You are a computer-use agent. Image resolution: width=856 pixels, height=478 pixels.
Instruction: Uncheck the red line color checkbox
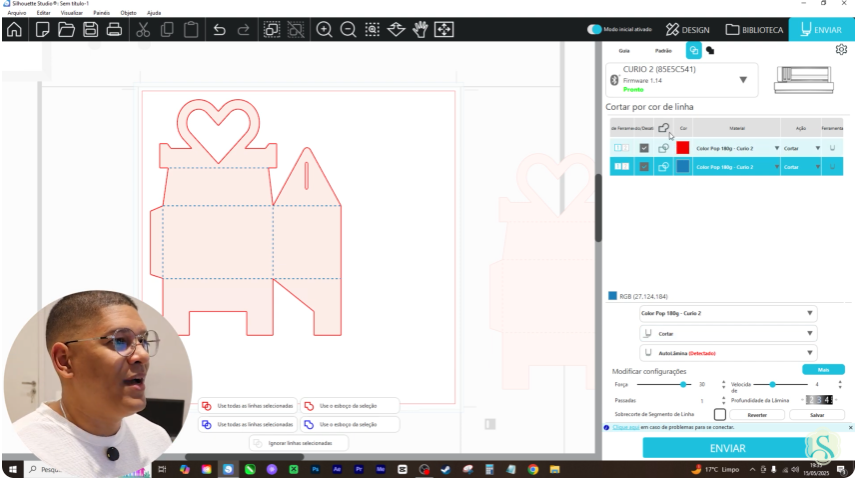[x=644, y=148]
